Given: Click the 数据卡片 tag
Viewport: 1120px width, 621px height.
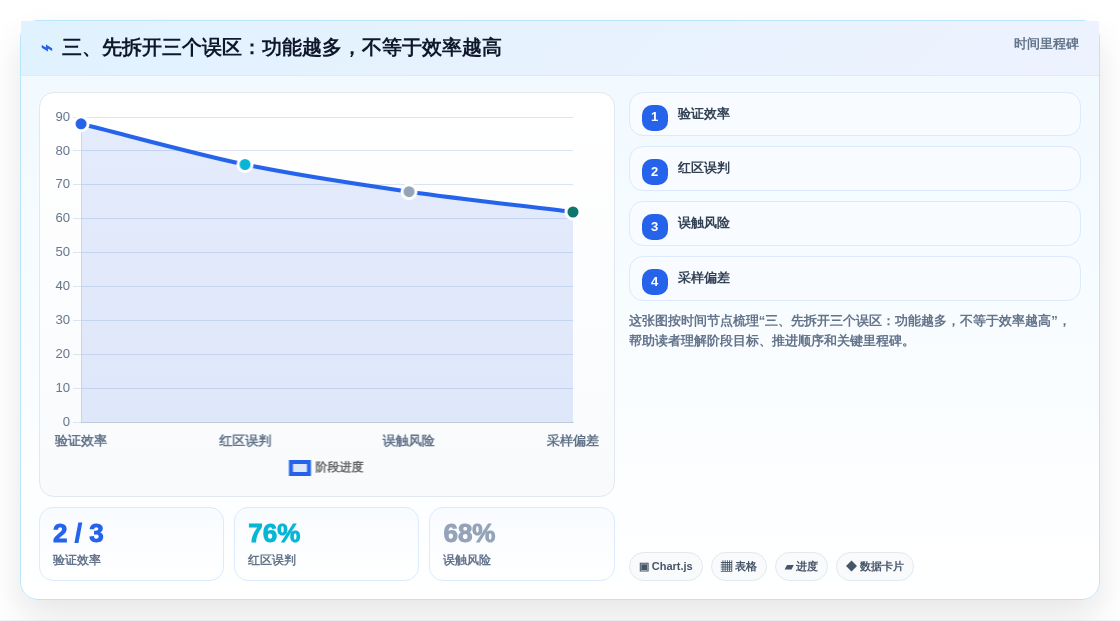Looking at the screenshot, I should 875,567.
